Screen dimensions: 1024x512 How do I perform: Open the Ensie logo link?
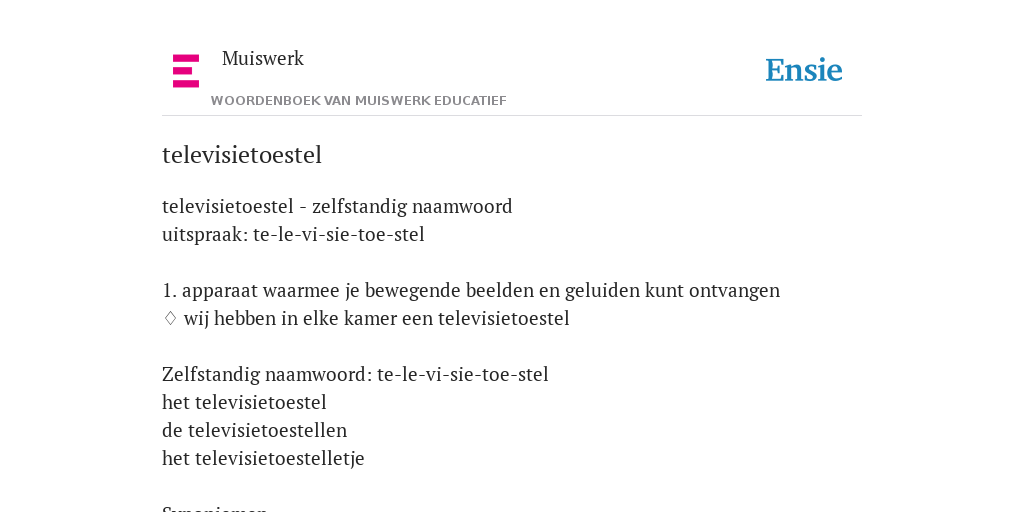click(804, 70)
